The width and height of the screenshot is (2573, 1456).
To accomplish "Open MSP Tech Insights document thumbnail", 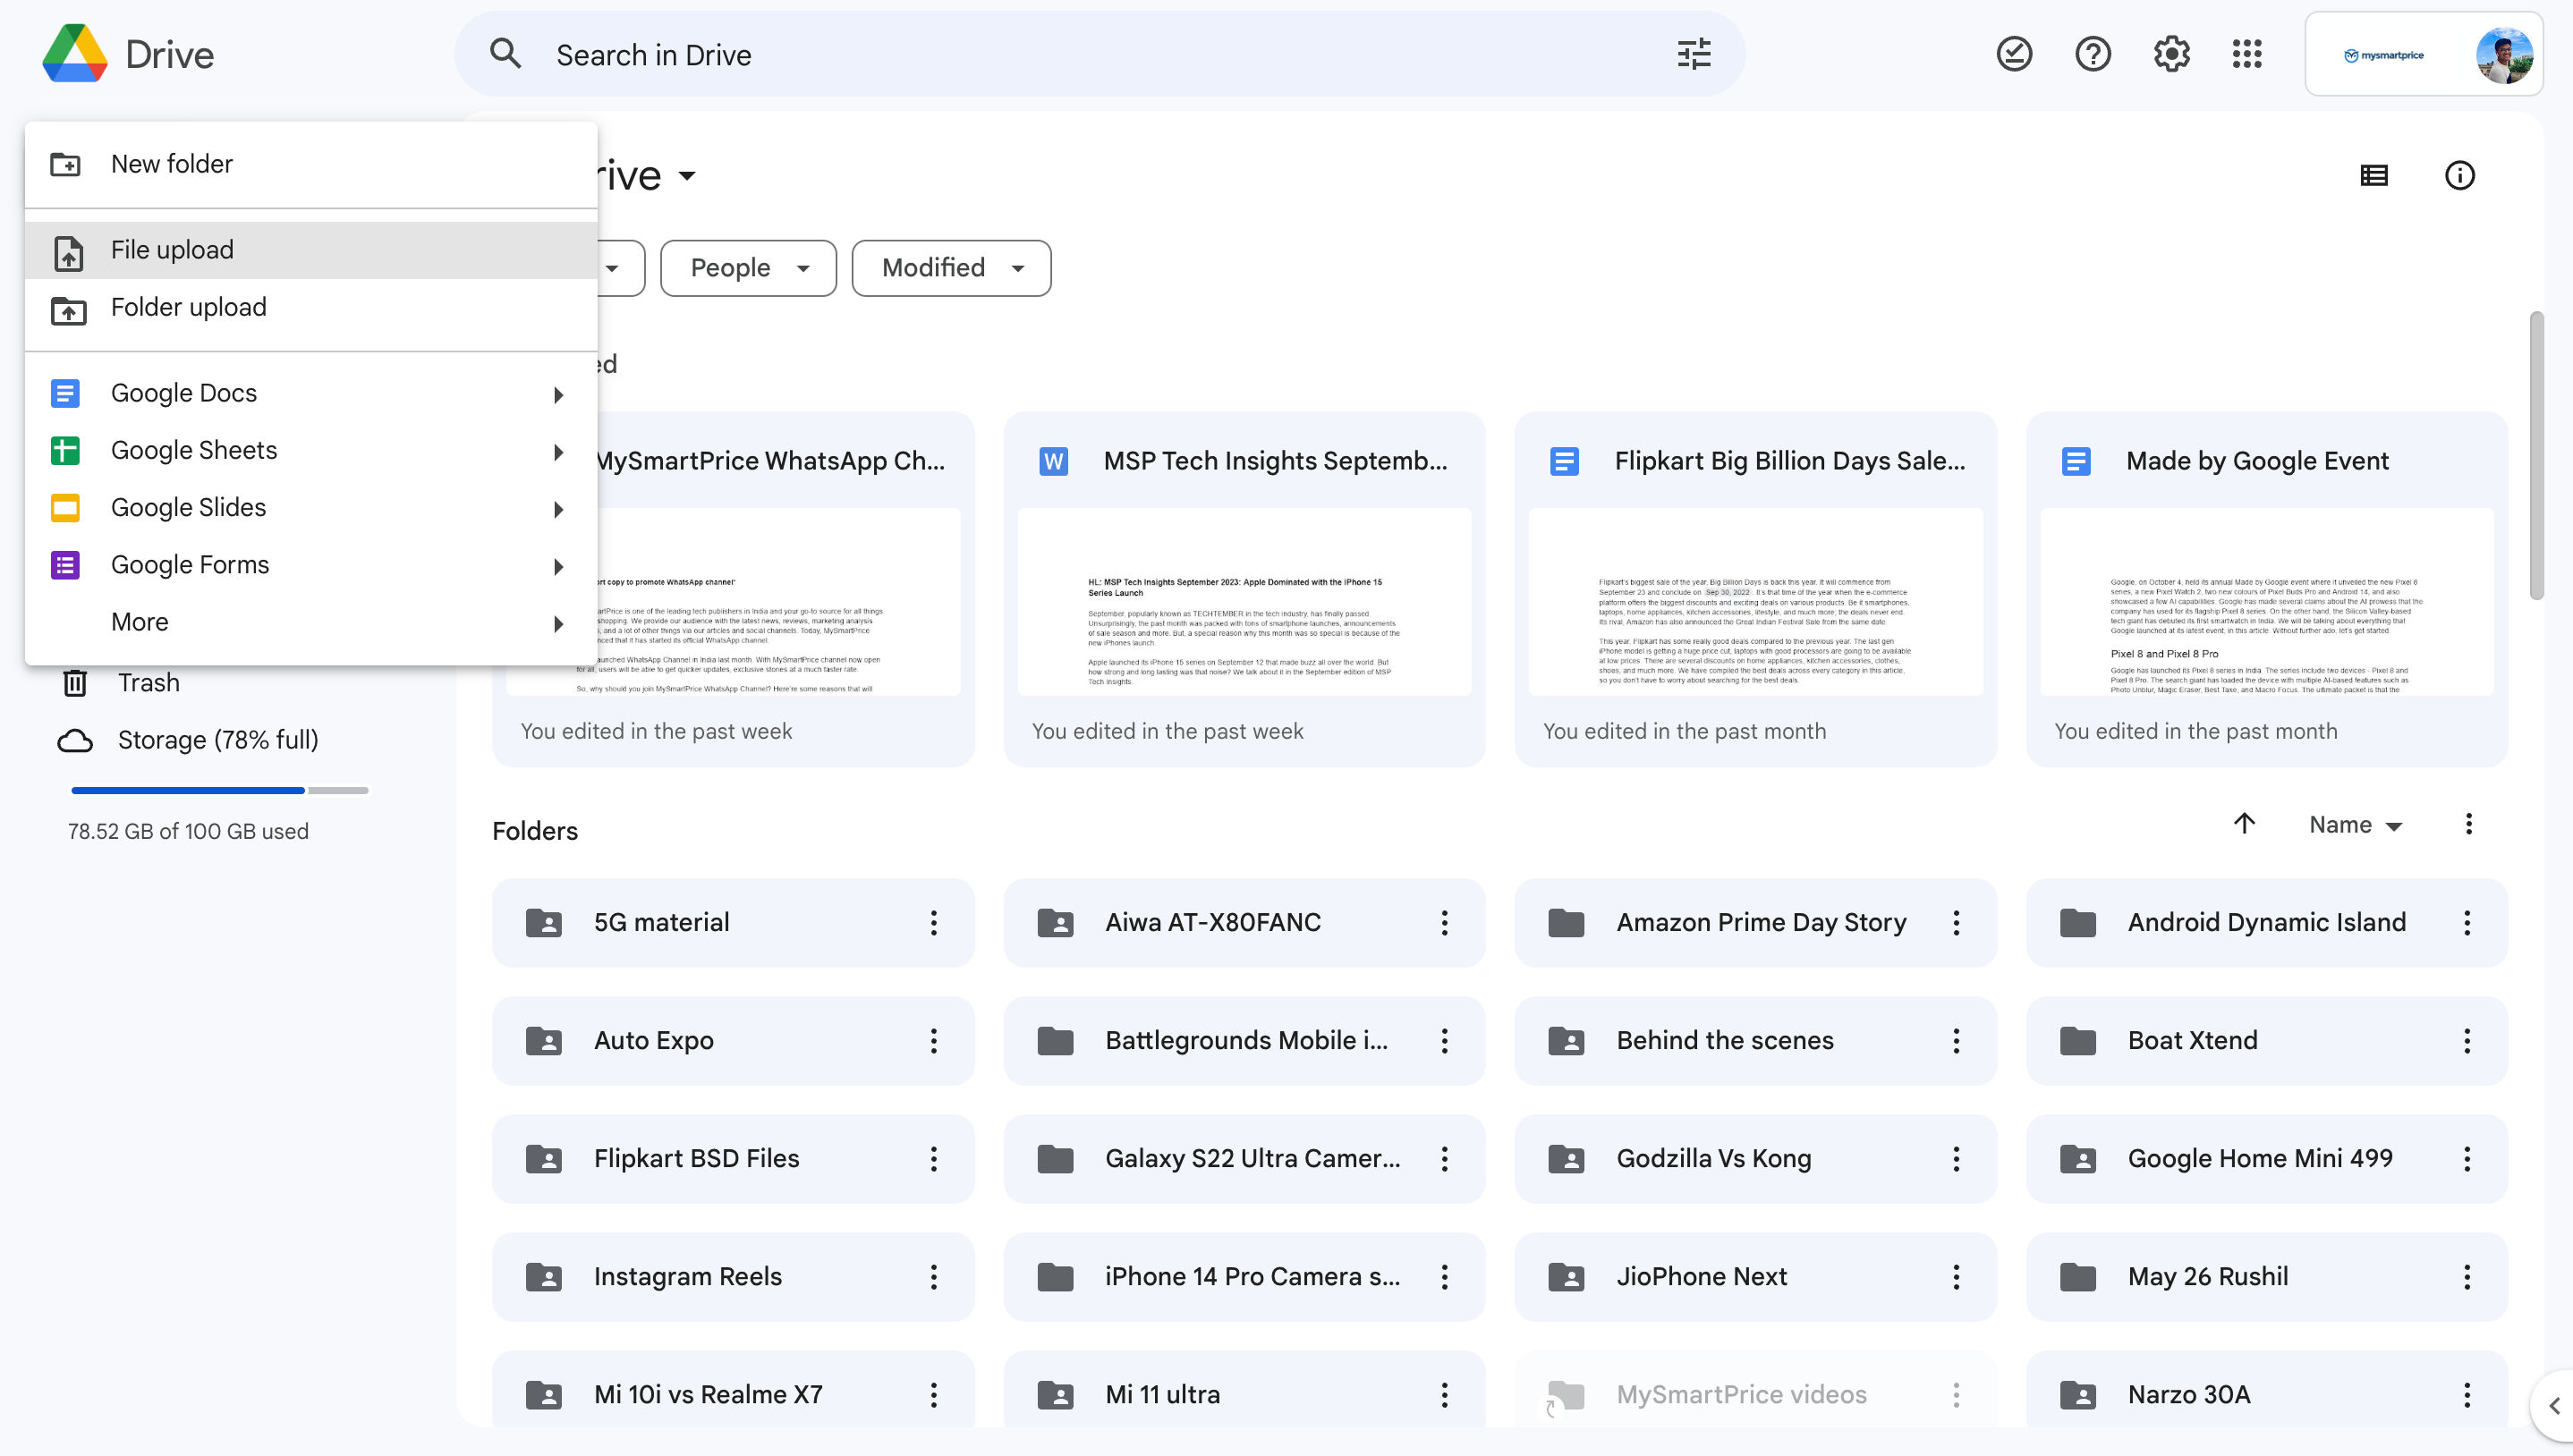I will point(1244,601).
